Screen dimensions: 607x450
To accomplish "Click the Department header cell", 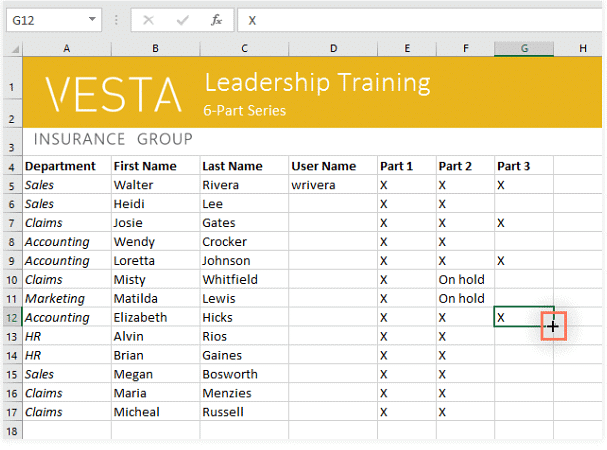I will click(67, 166).
